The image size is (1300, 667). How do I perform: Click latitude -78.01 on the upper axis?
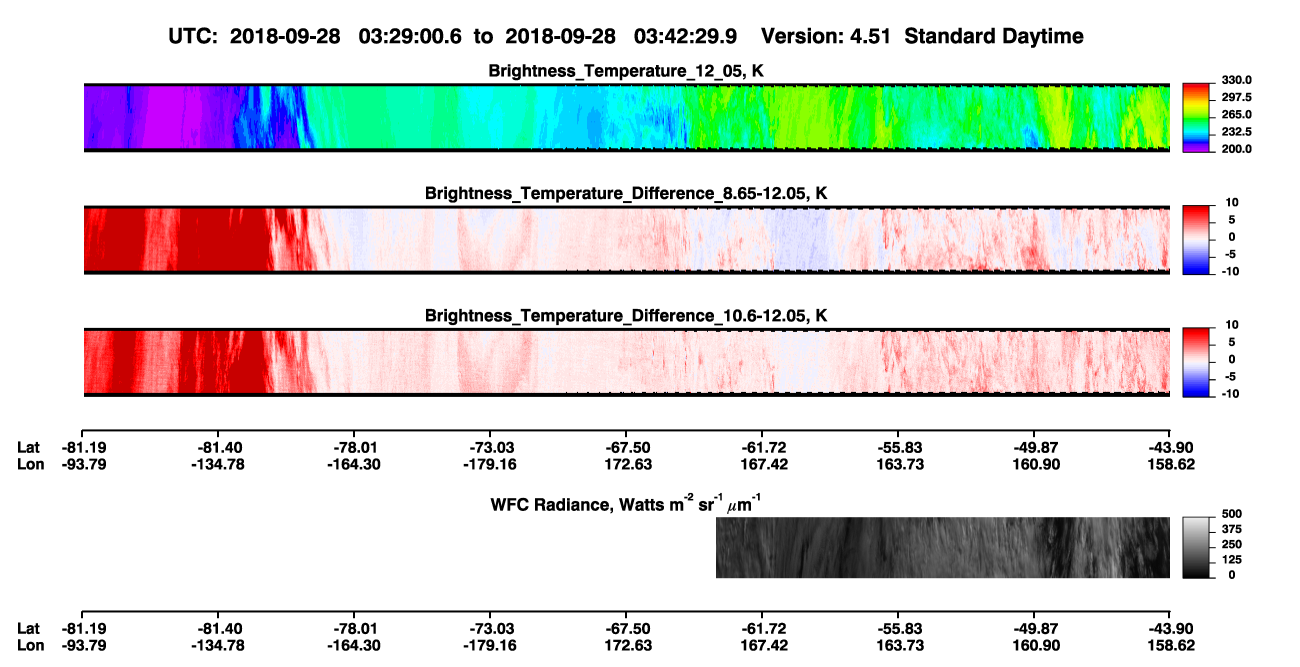(x=354, y=448)
